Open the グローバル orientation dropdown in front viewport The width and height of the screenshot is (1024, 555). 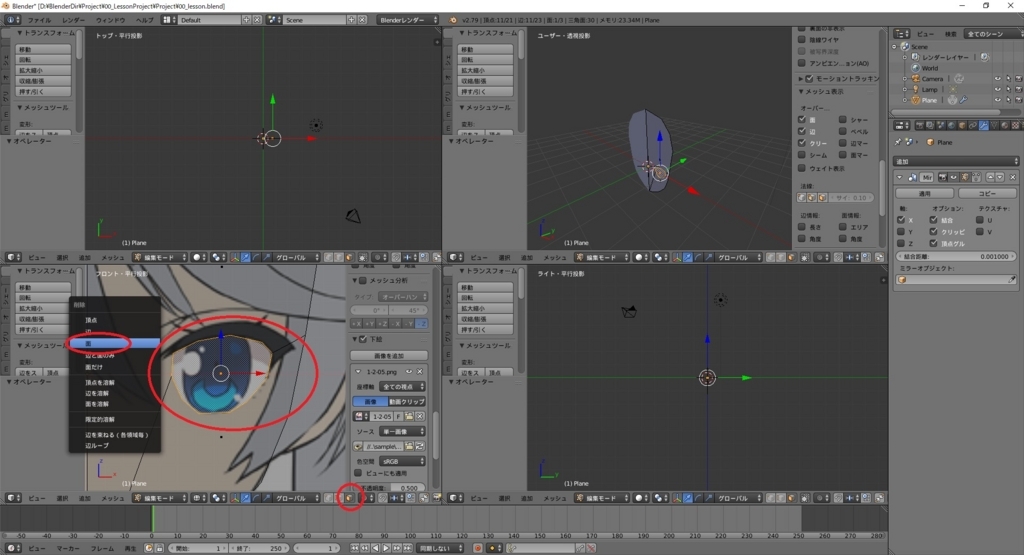(296, 498)
